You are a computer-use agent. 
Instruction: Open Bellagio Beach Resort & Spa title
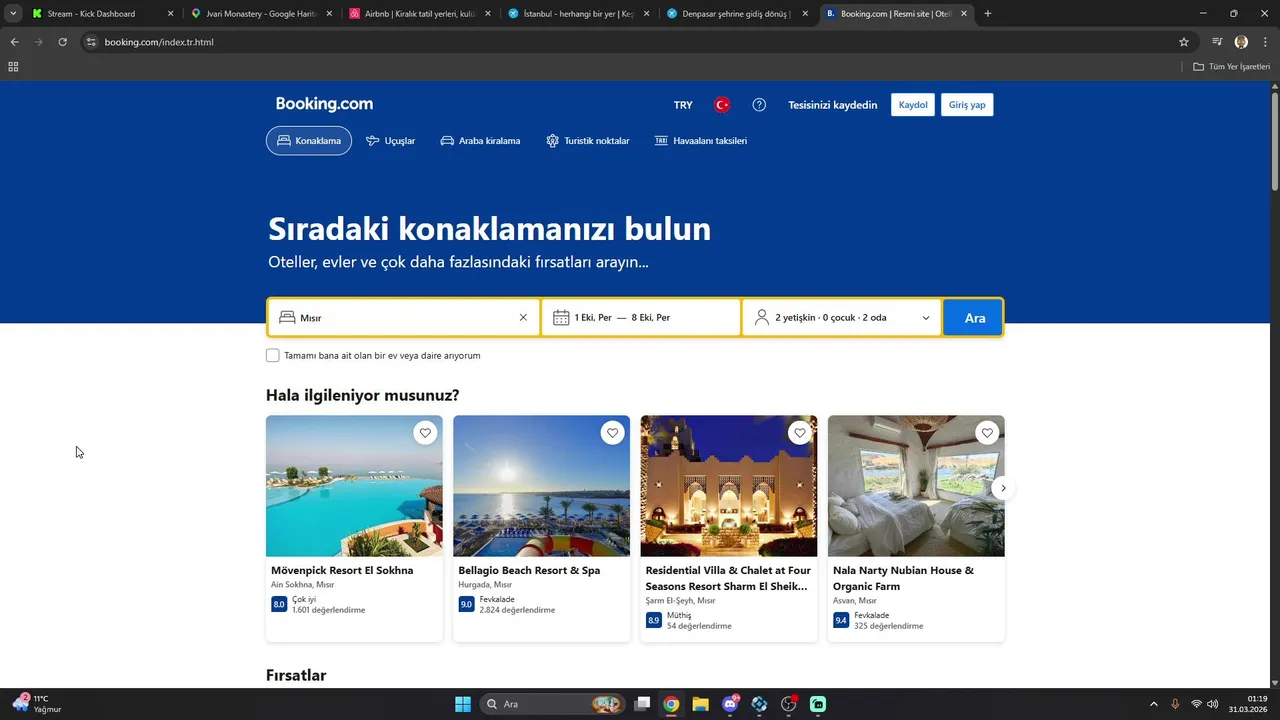pyautogui.click(x=529, y=570)
